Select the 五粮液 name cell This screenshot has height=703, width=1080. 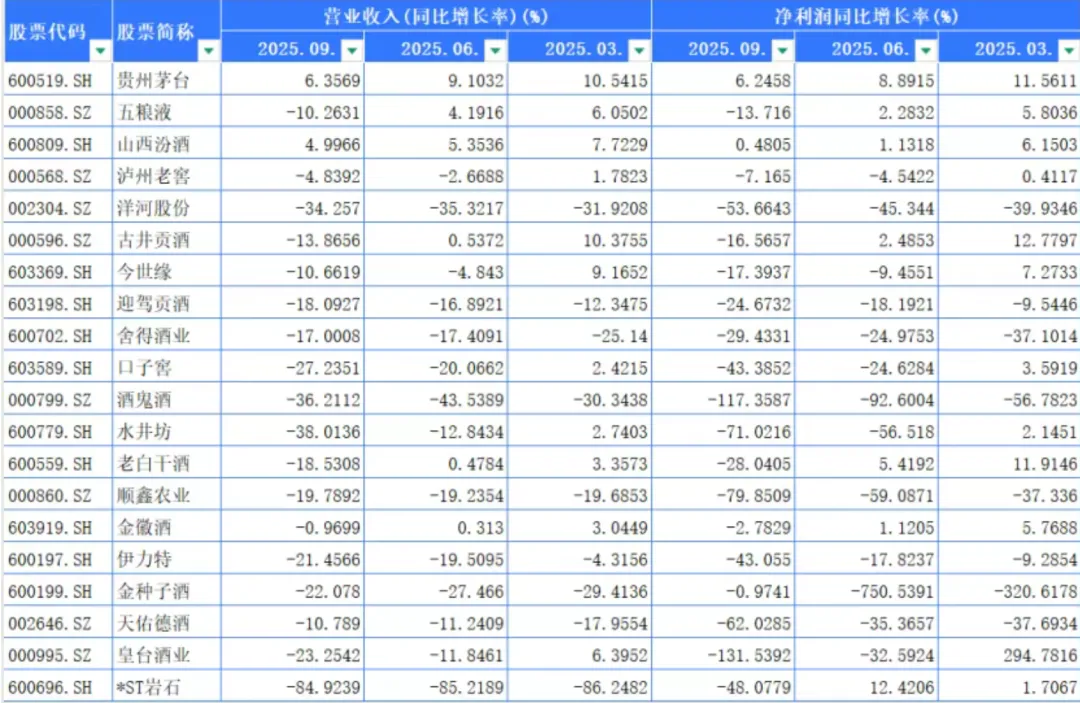tap(167, 112)
